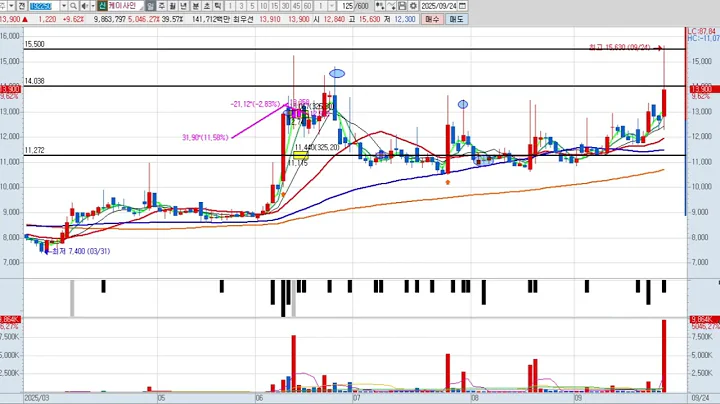Select the 틱 tick period

point(218,6)
